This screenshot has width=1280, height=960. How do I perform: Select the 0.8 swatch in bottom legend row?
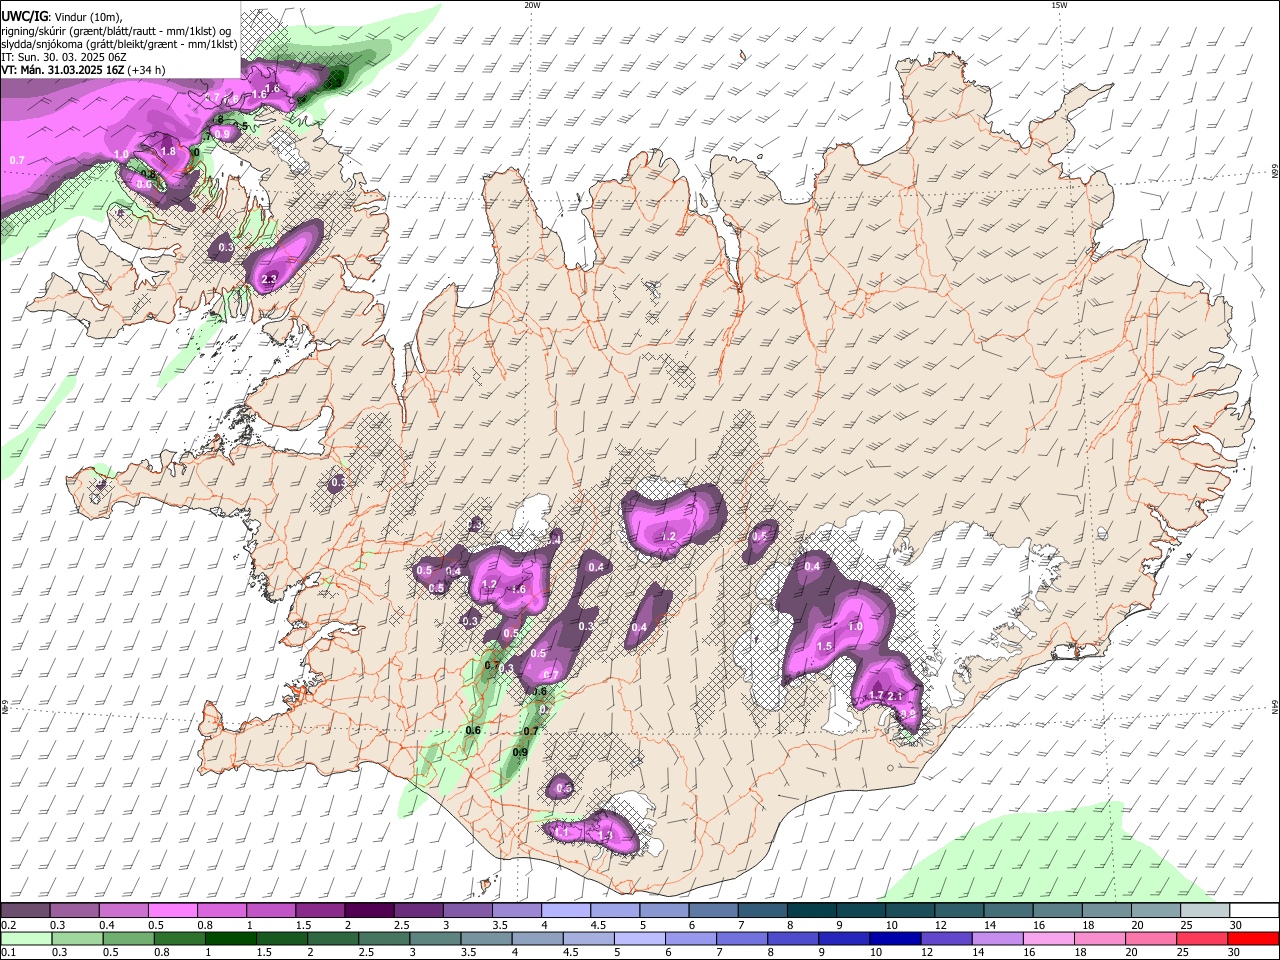click(x=179, y=938)
